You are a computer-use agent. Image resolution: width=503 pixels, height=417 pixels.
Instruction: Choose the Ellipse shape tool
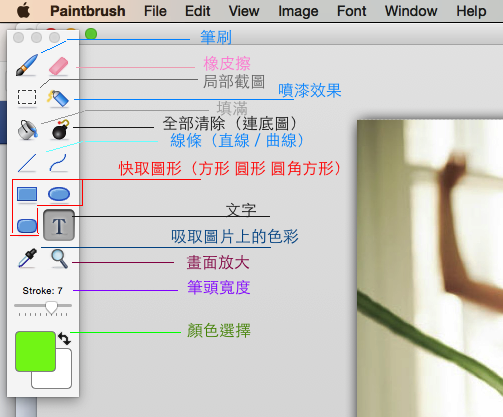pyautogui.click(x=59, y=194)
